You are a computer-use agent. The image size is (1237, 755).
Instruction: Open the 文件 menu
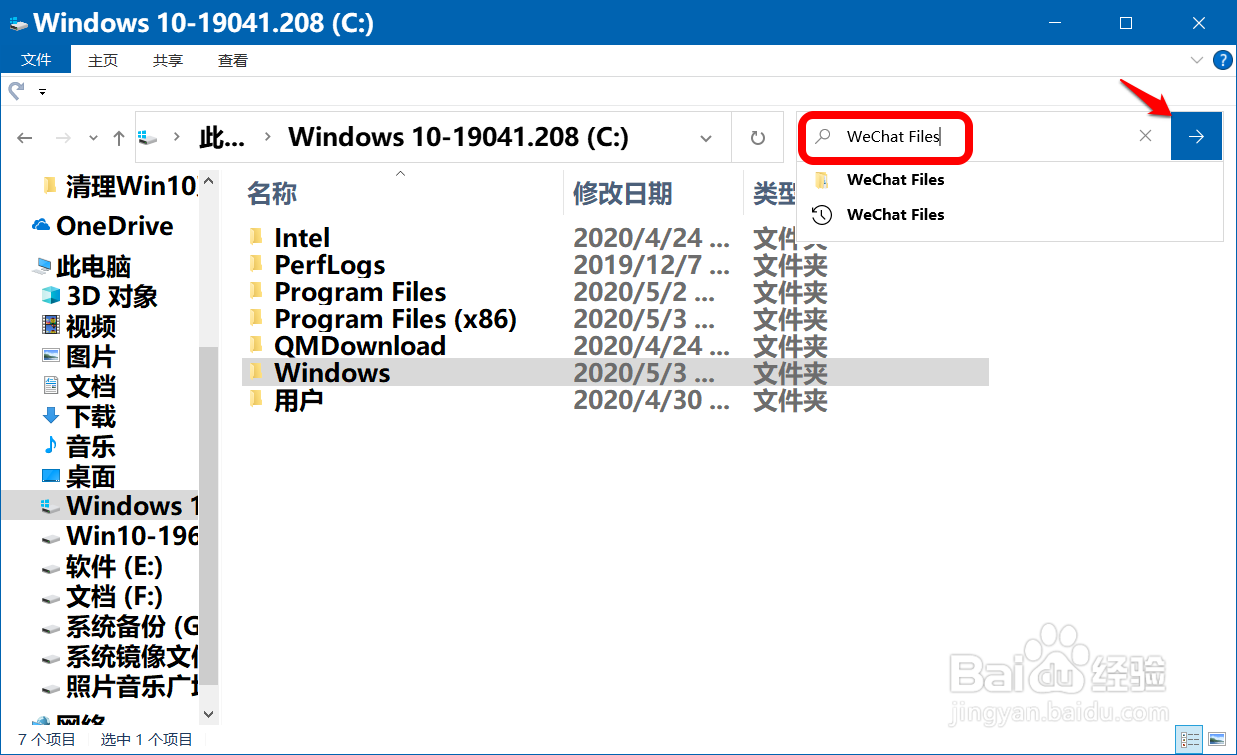click(36, 60)
